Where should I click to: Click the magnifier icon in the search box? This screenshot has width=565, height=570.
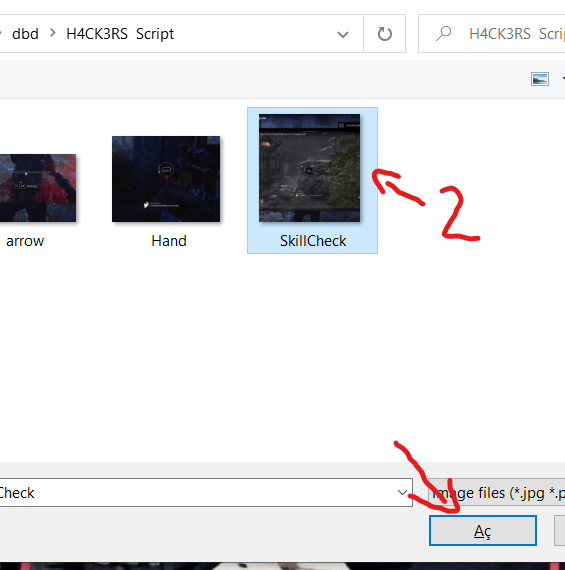tap(443, 34)
